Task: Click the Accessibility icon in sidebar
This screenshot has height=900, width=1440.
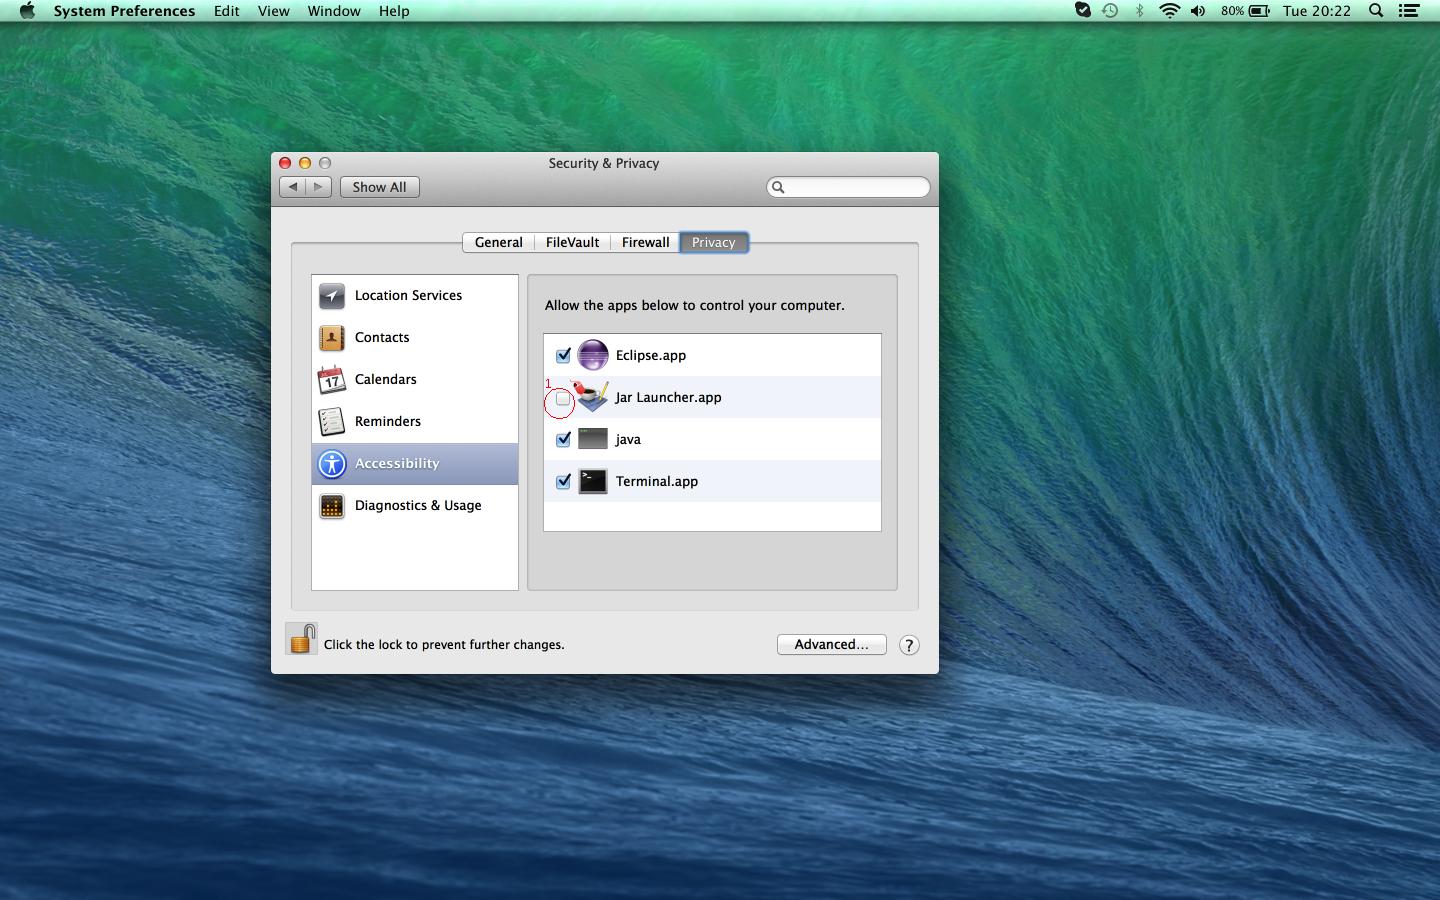Action: (332, 464)
